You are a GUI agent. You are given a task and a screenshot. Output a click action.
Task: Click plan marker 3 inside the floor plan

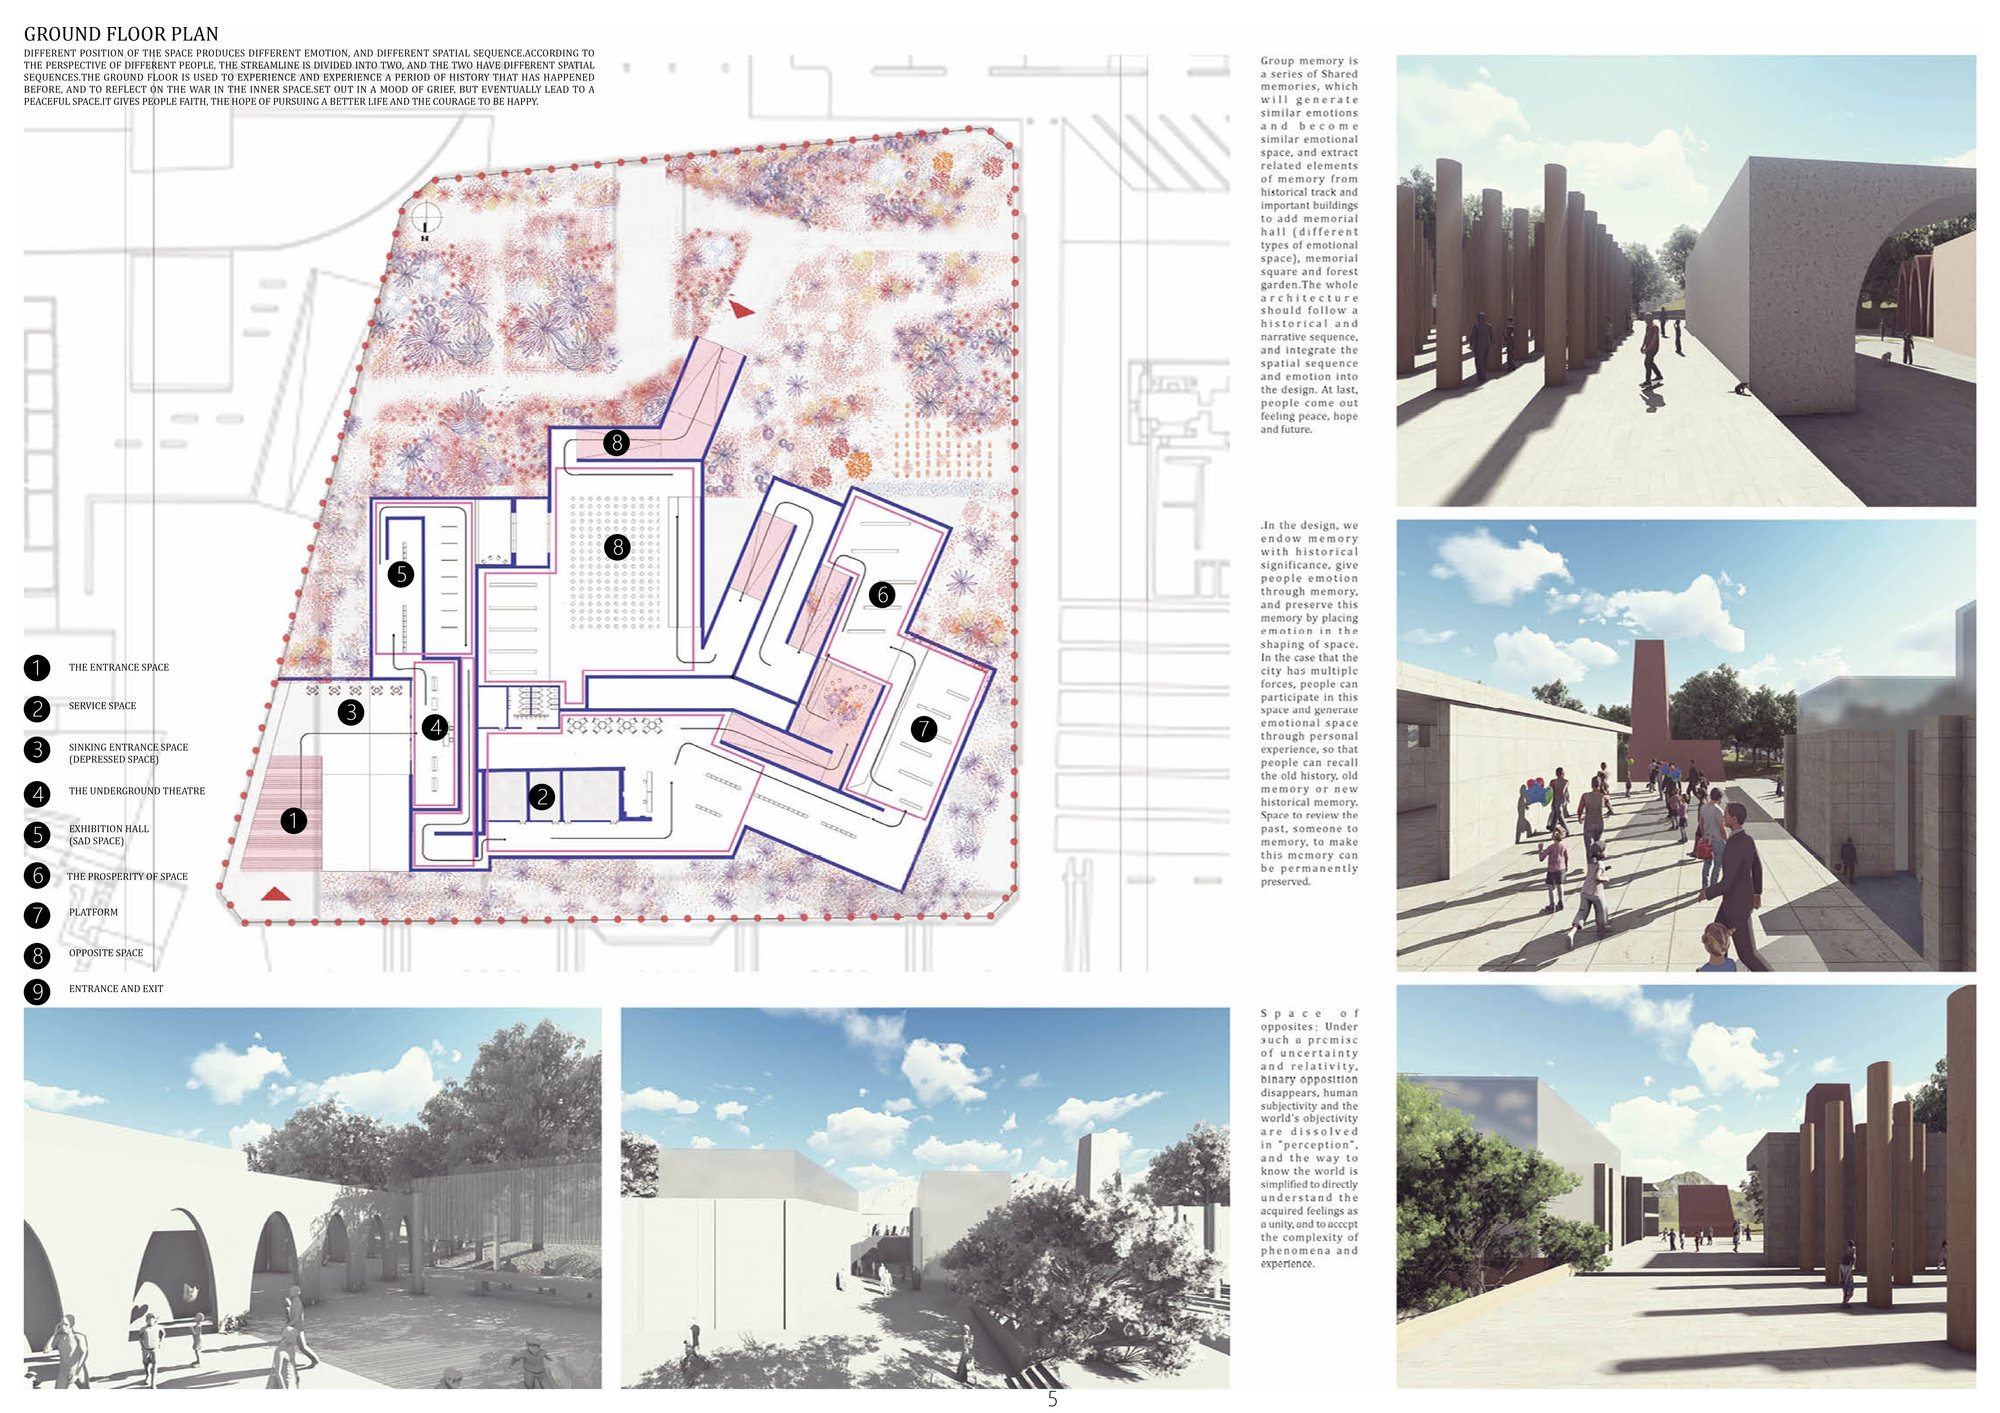pyautogui.click(x=350, y=712)
